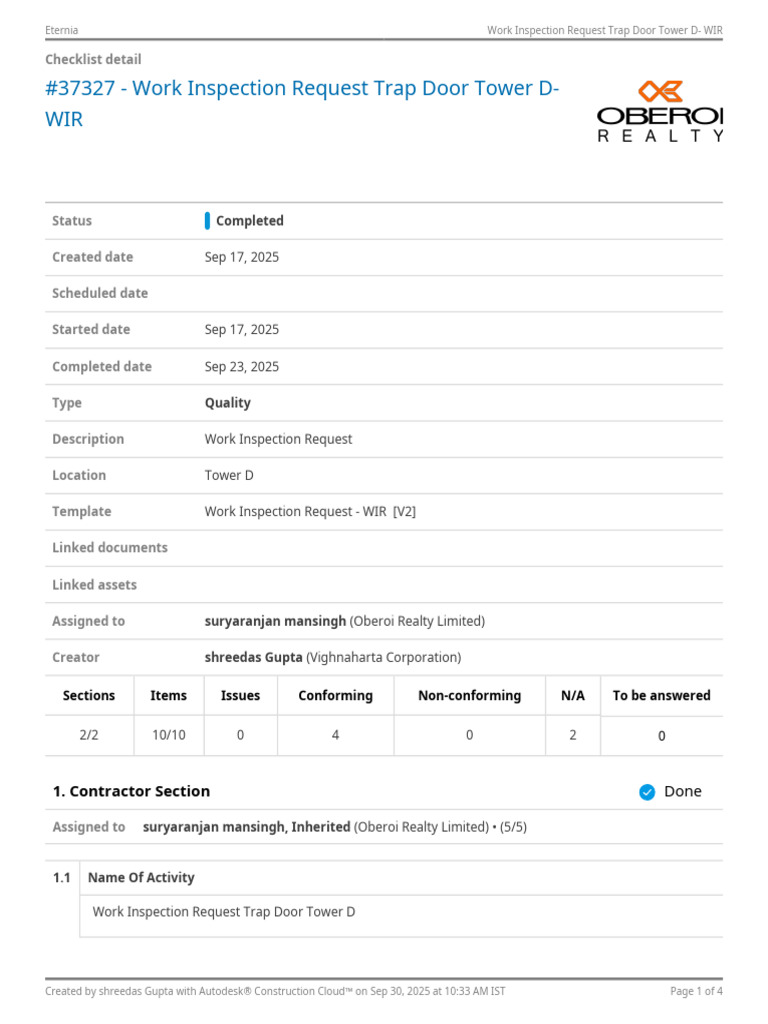The width and height of the screenshot is (768, 1024).
Task: Click the blue Done checkmark icon
Action: 647,792
